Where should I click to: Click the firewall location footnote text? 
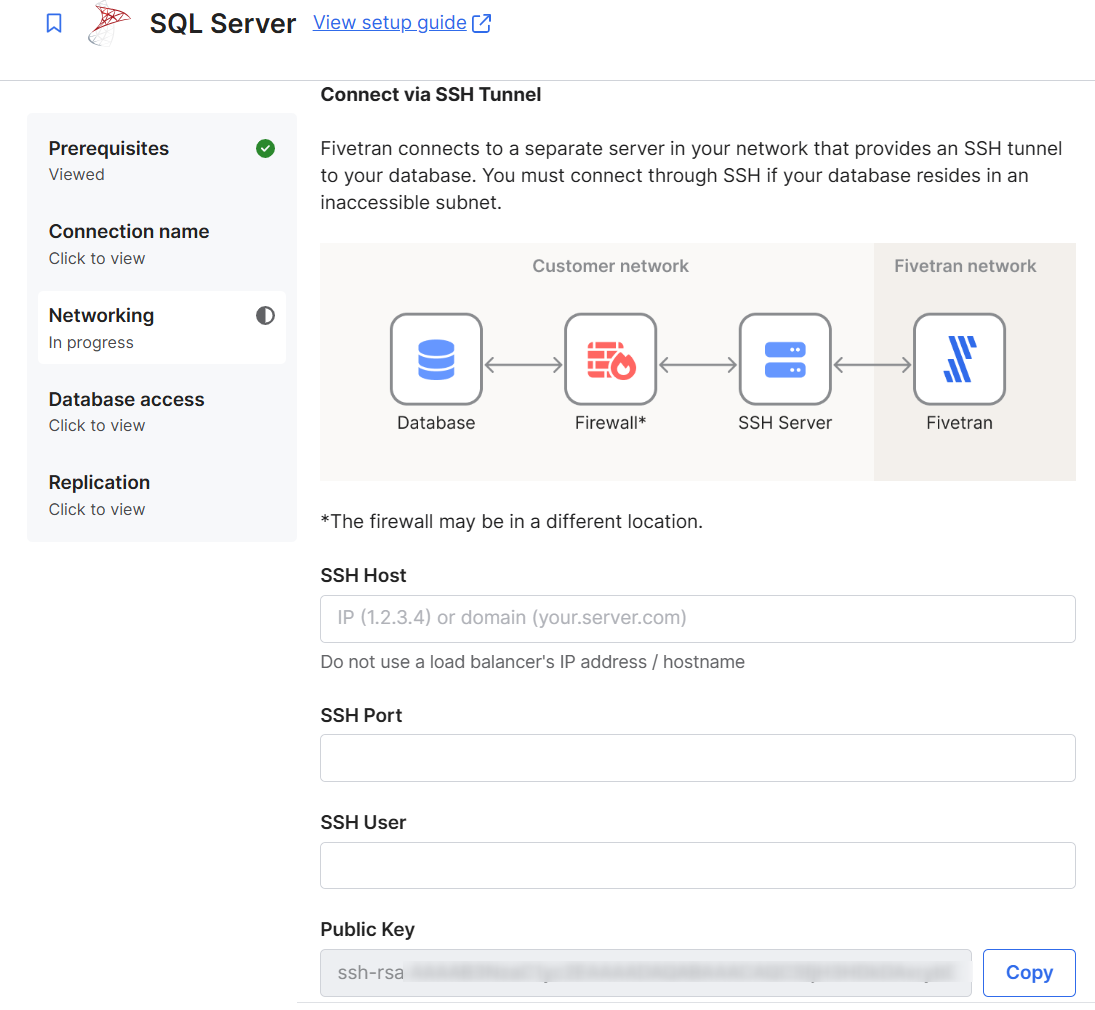click(512, 522)
